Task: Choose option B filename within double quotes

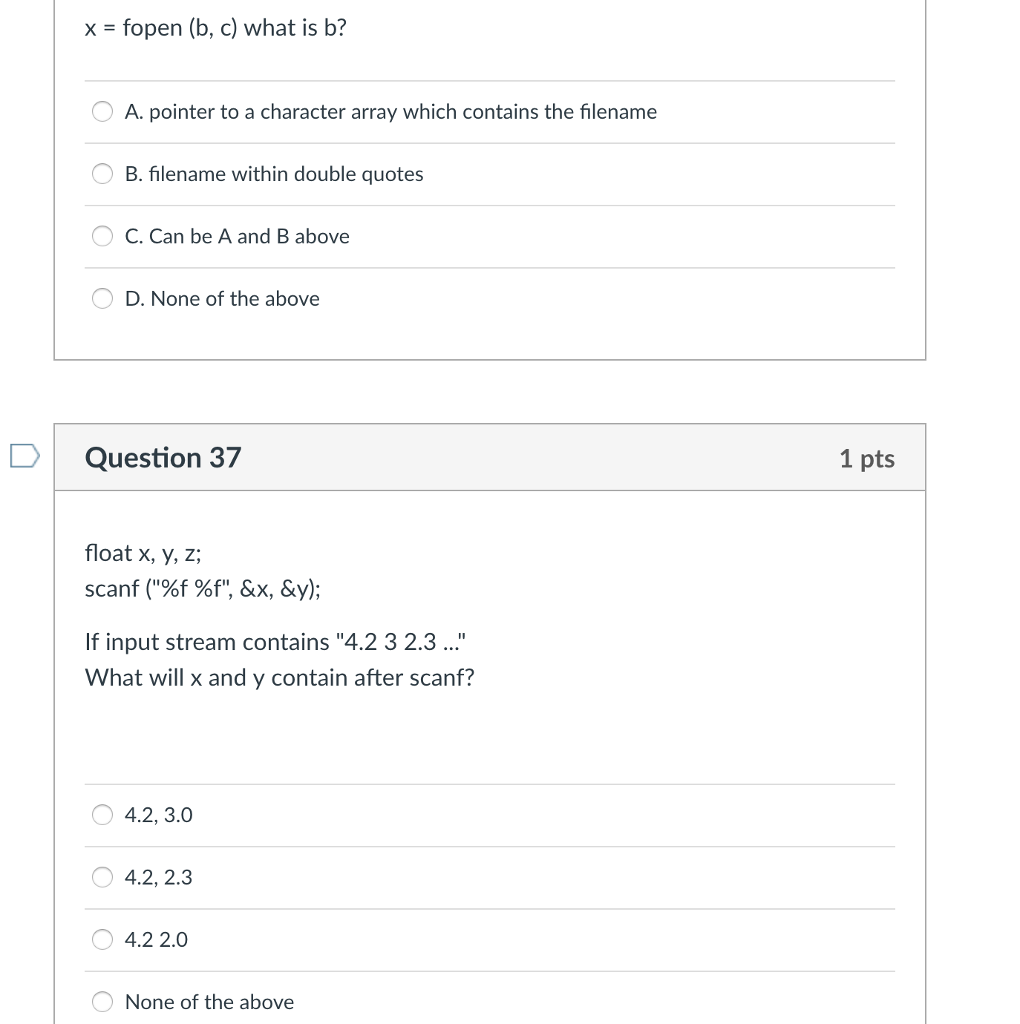Action: [x=102, y=173]
